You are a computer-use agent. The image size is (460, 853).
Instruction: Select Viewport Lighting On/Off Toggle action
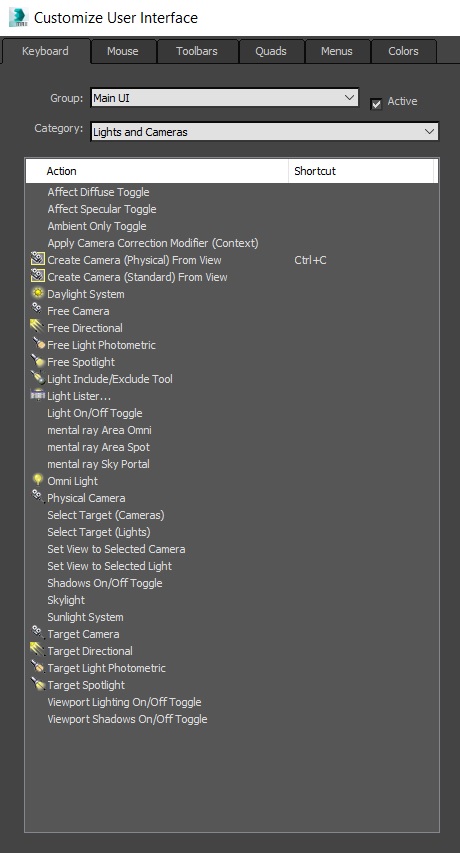click(x=125, y=702)
